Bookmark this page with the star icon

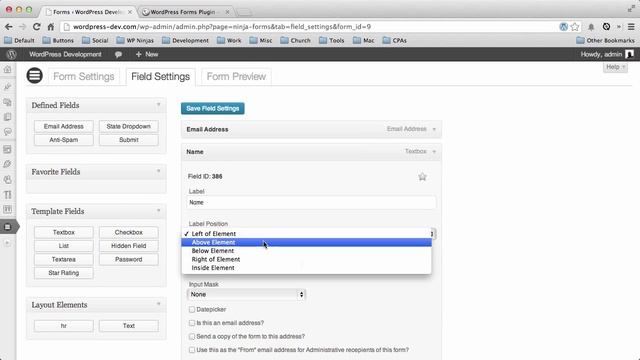click(x=575, y=27)
